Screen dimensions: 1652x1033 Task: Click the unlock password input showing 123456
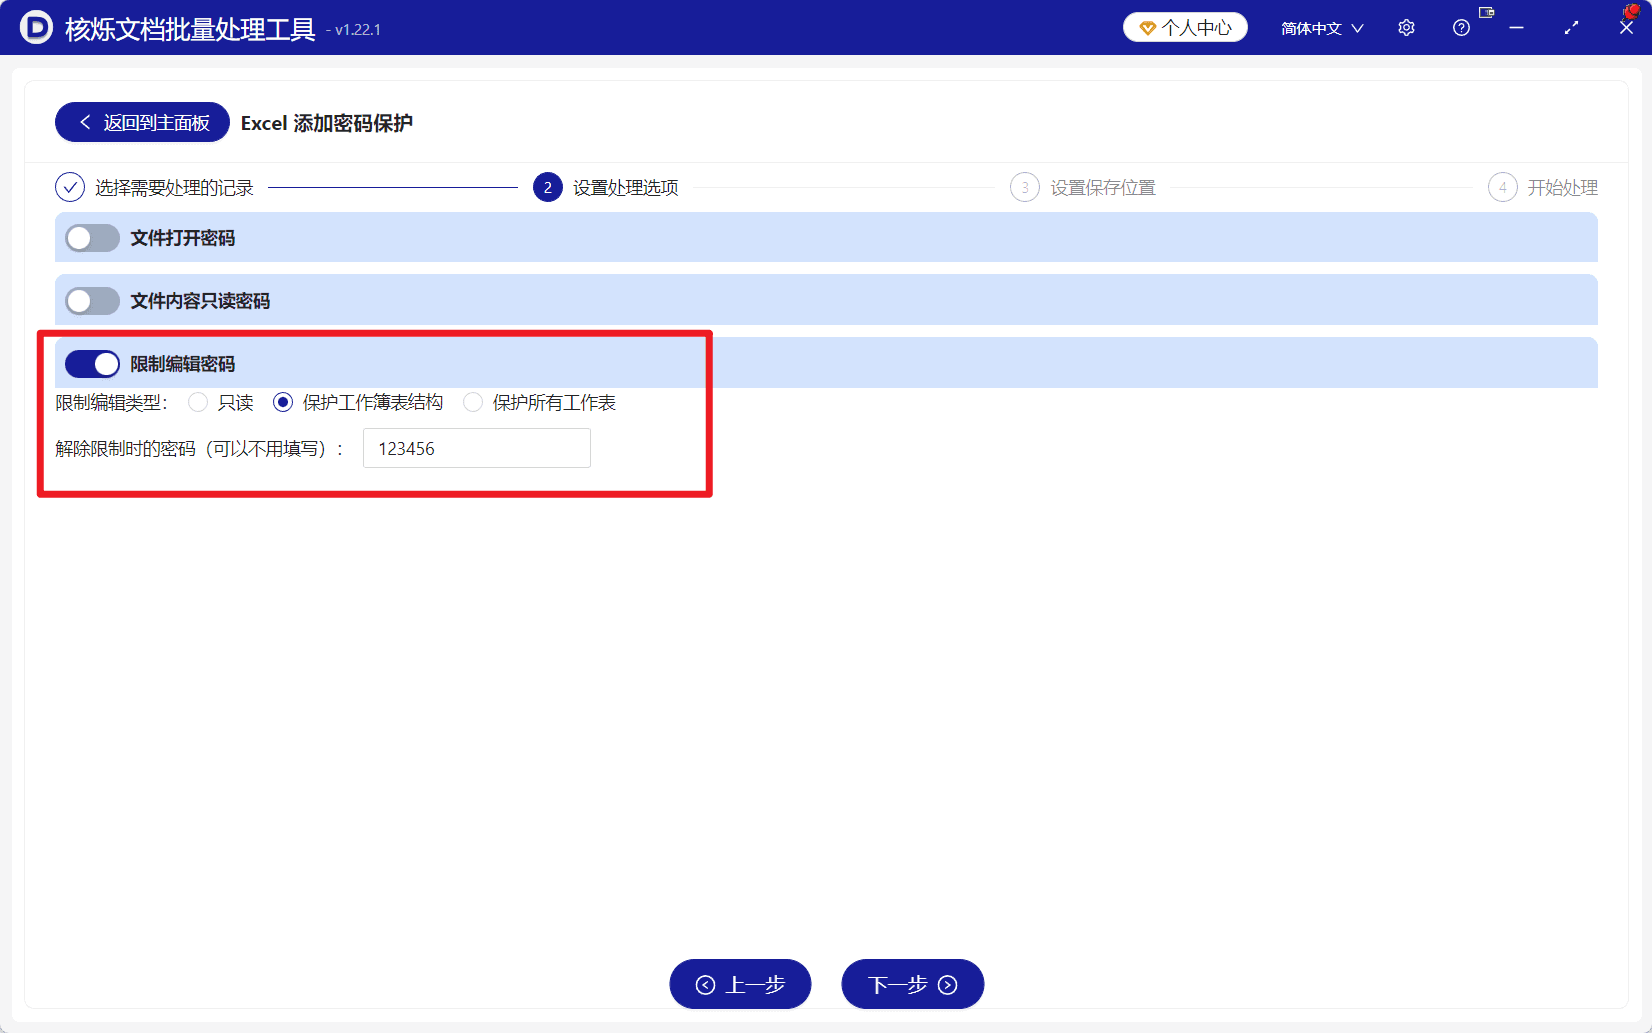[x=476, y=448]
